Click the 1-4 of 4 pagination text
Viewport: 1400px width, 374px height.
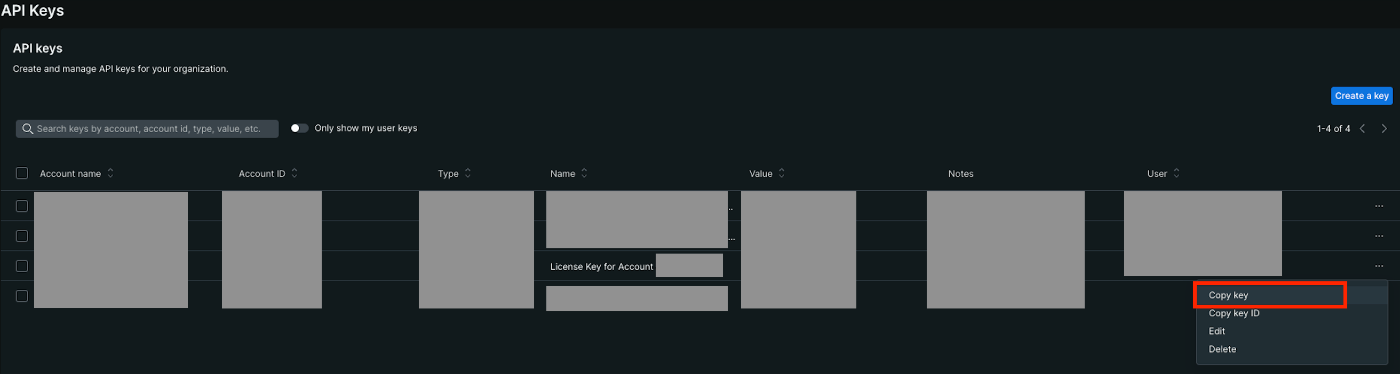[1334, 128]
